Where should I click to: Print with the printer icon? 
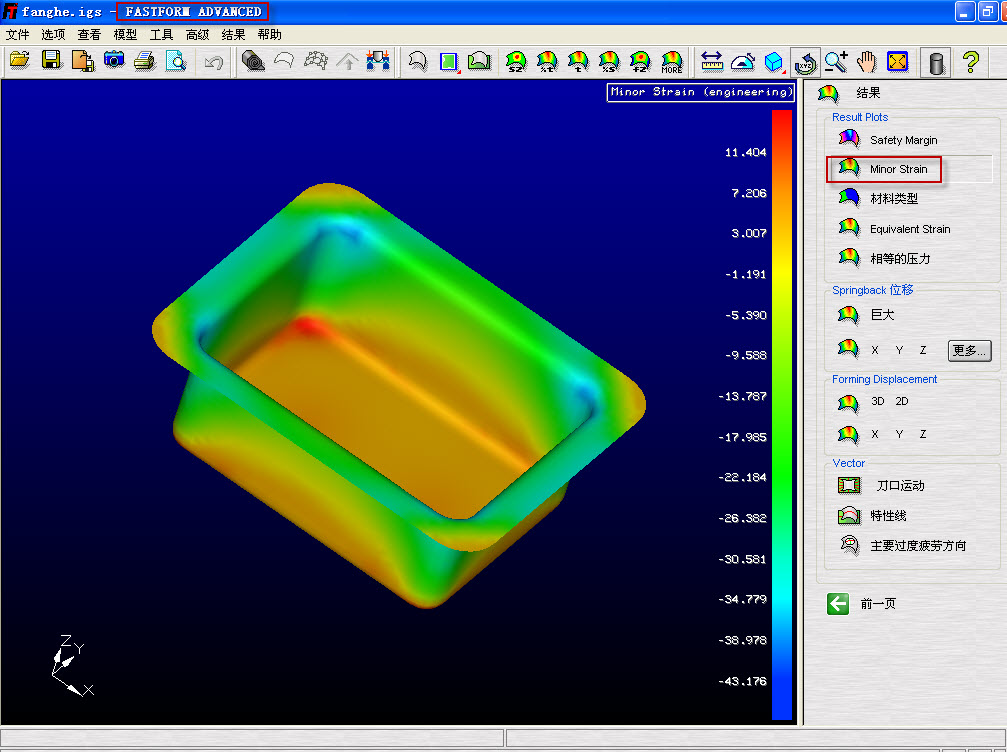click(145, 61)
